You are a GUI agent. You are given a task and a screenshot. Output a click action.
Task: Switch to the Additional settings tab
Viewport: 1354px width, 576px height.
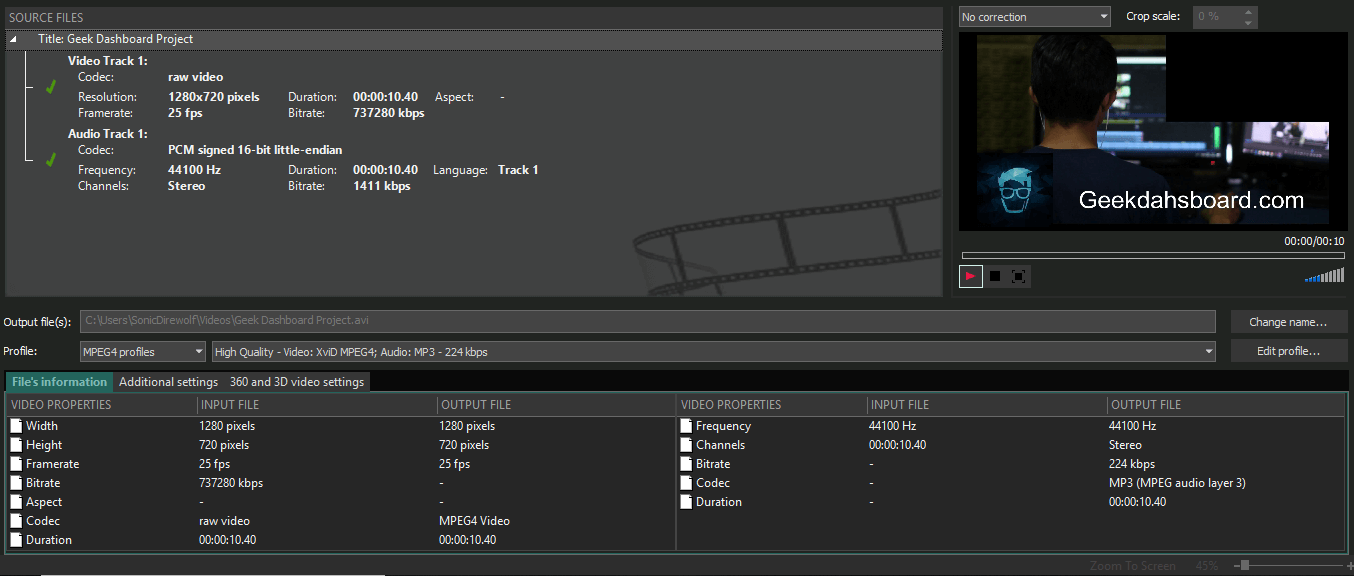(168, 382)
